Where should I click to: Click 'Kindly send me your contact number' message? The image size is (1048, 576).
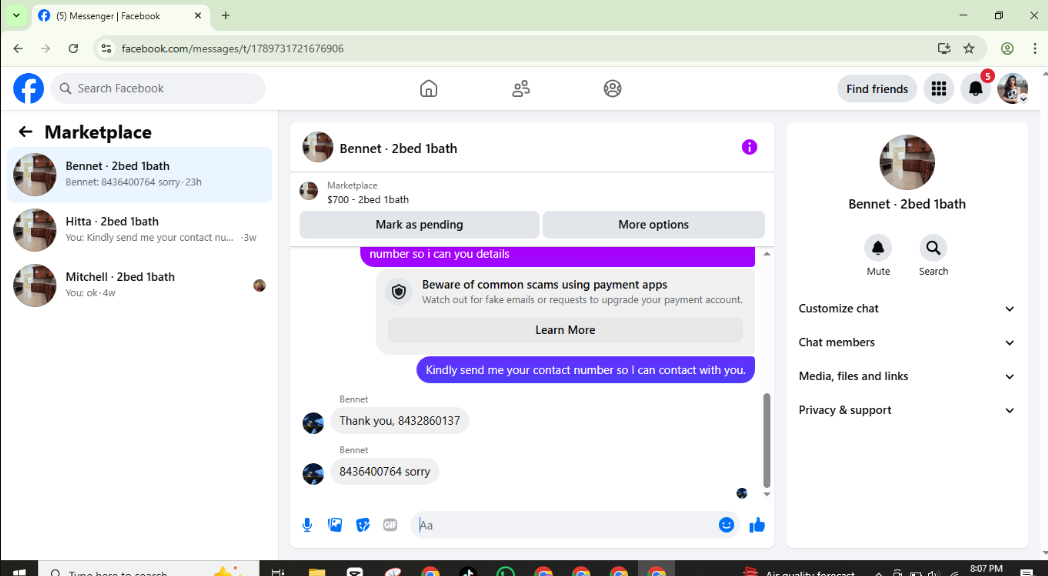[585, 370]
